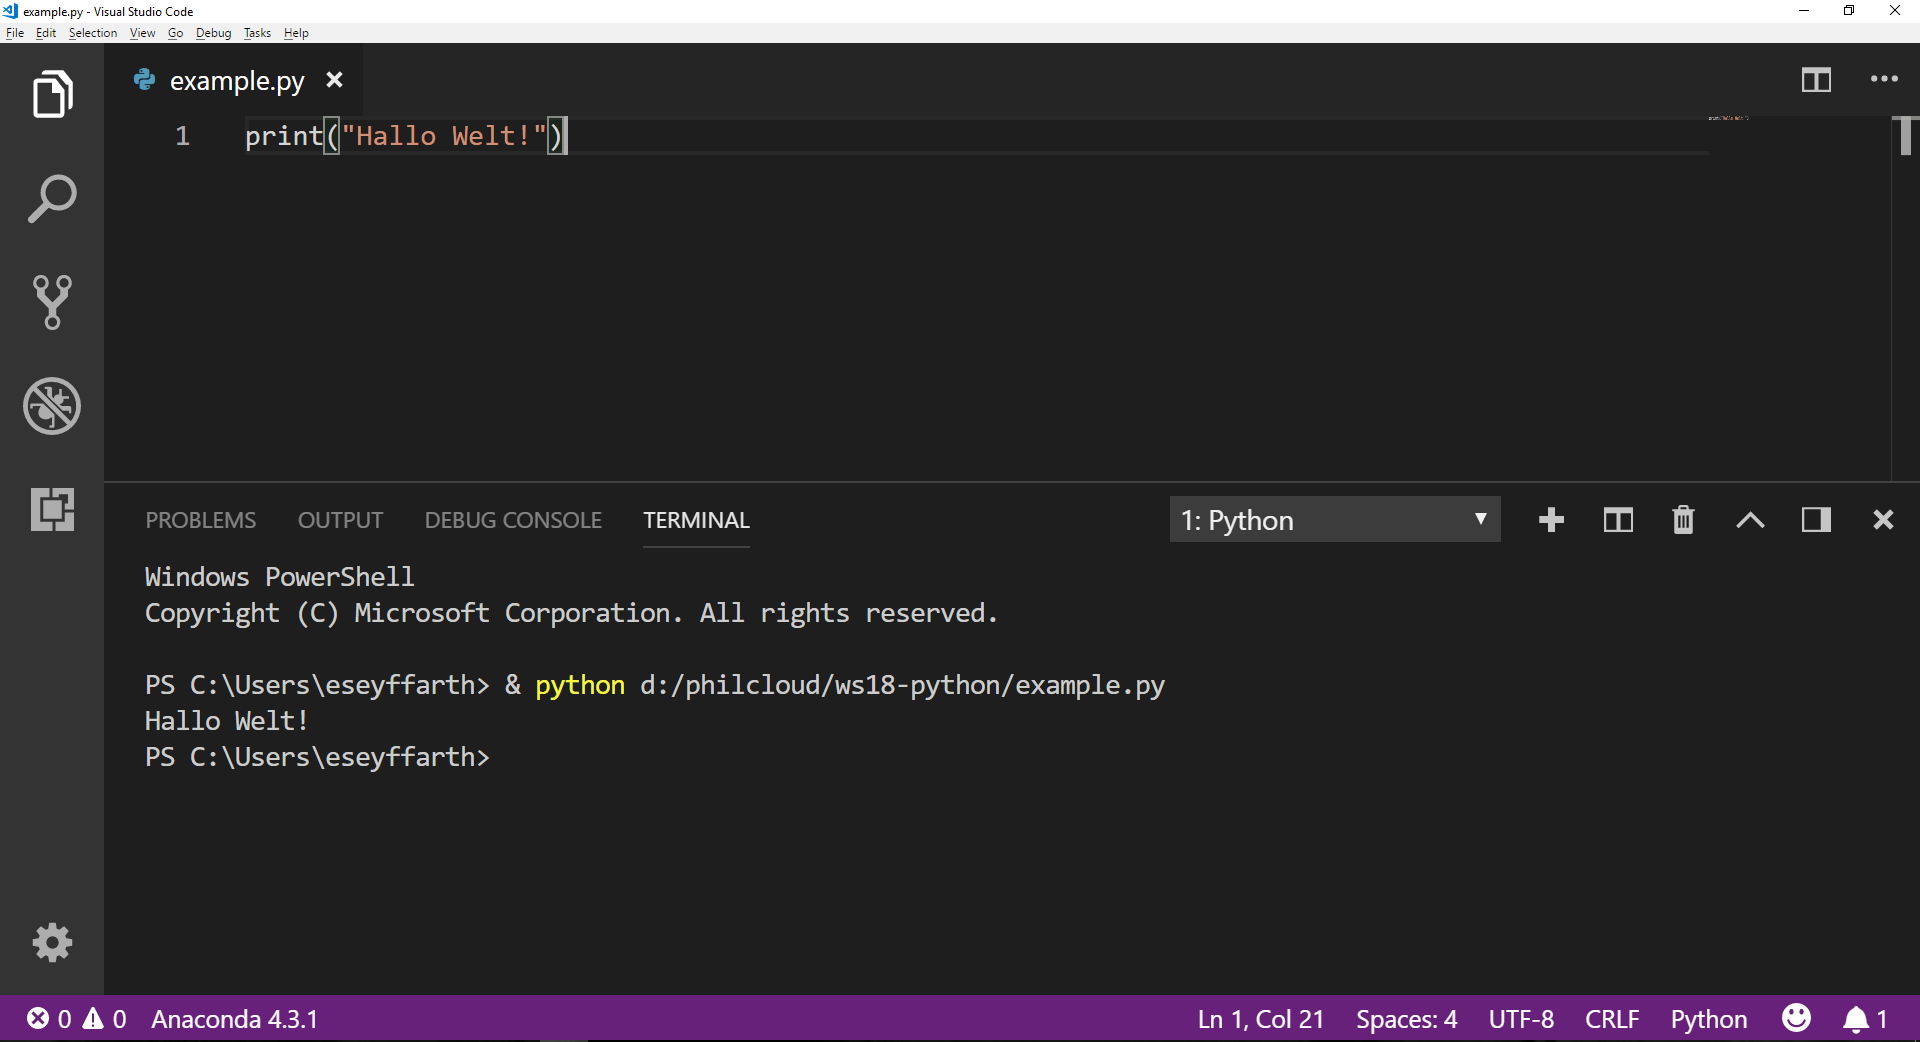Go to line via Ln 1, Col 21
The image size is (1920, 1042).
[1261, 1019]
